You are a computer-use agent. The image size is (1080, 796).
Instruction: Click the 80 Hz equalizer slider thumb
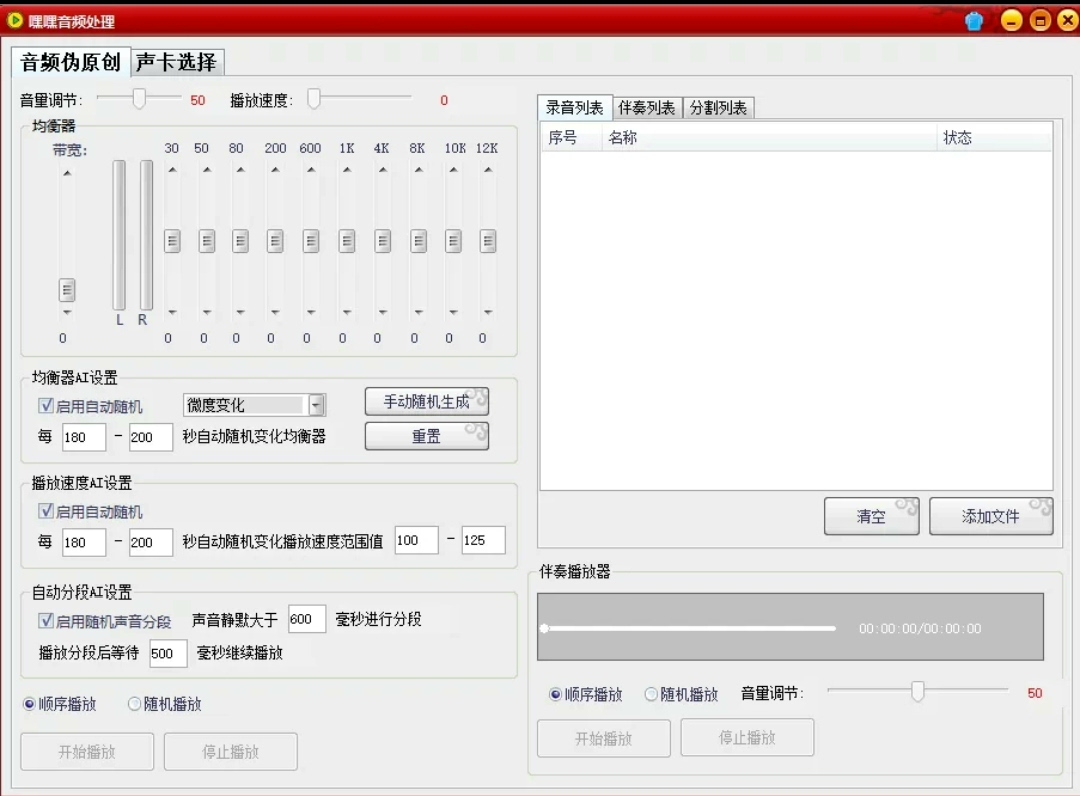coord(240,241)
